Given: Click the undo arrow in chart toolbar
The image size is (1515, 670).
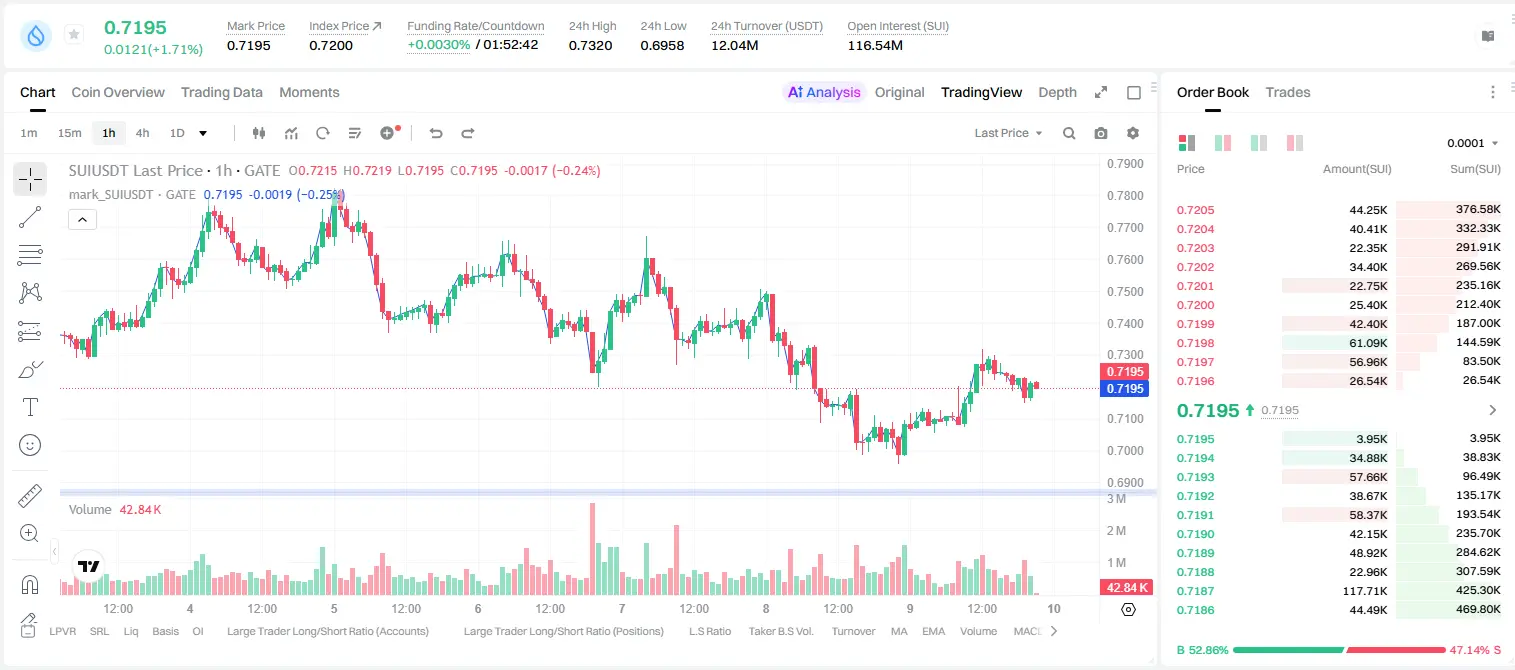Looking at the screenshot, I should point(435,133).
